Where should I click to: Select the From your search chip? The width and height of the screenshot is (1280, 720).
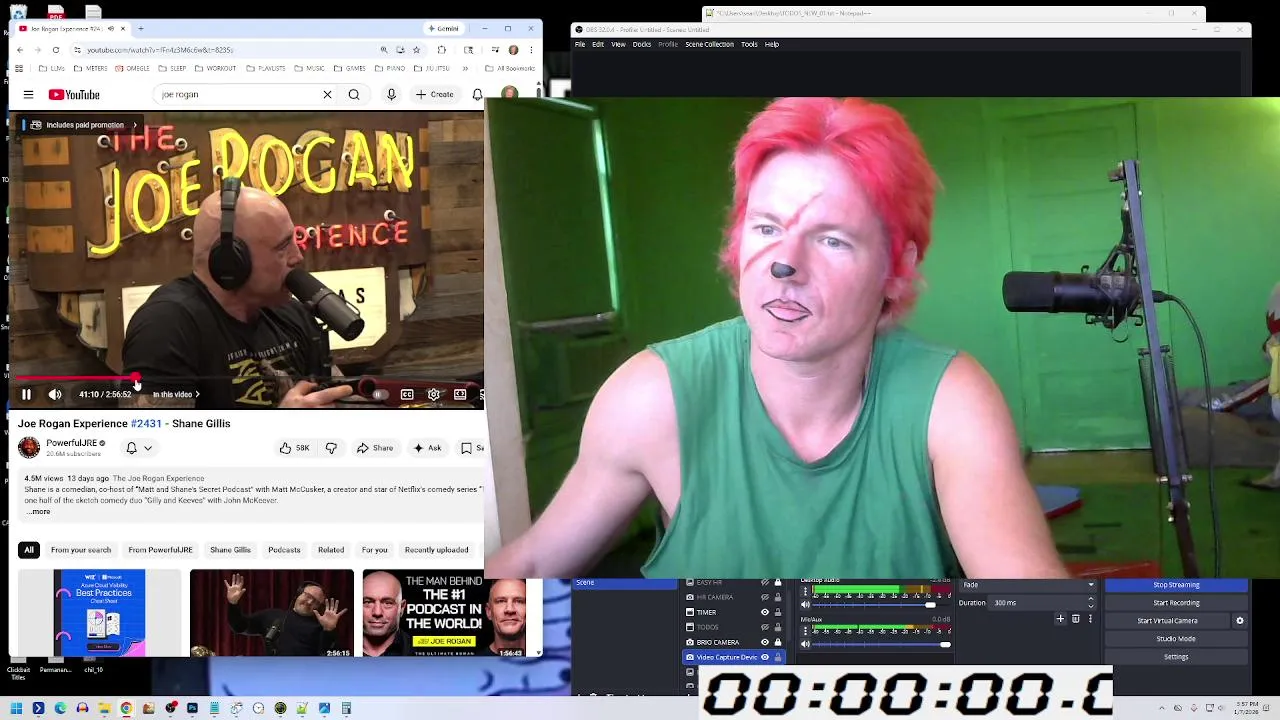[x=81, y=550]
